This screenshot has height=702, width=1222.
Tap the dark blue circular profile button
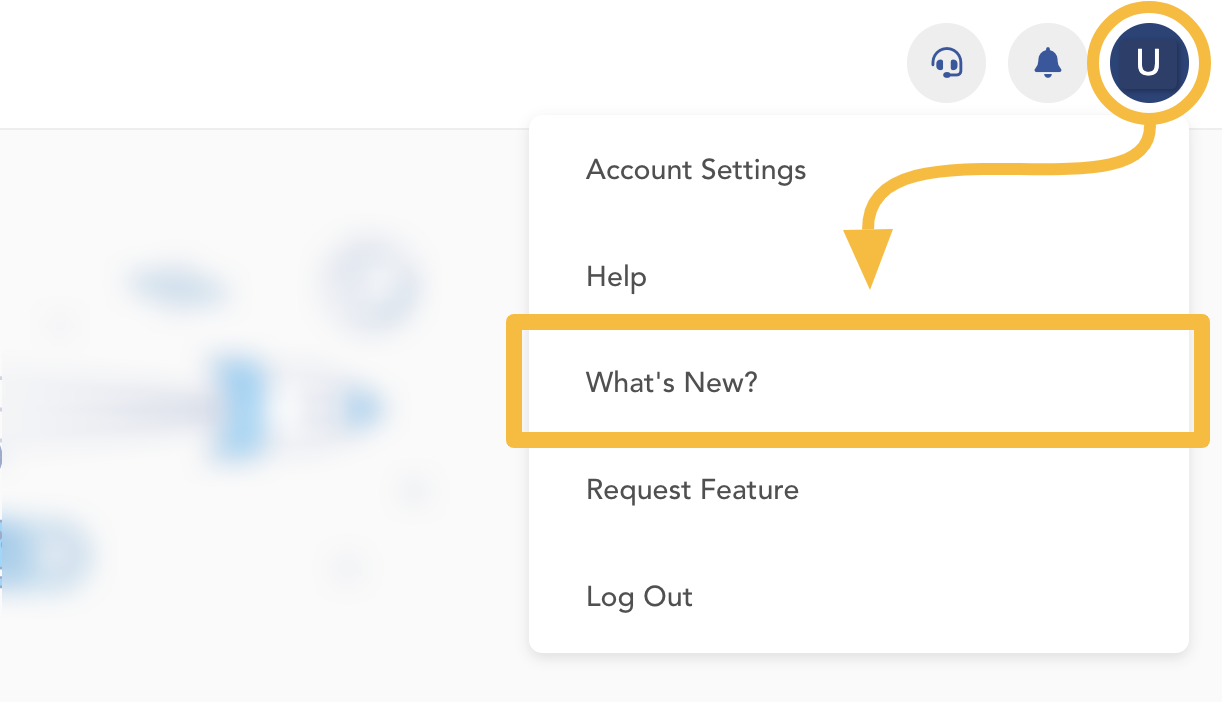(x=1148, y=63)
